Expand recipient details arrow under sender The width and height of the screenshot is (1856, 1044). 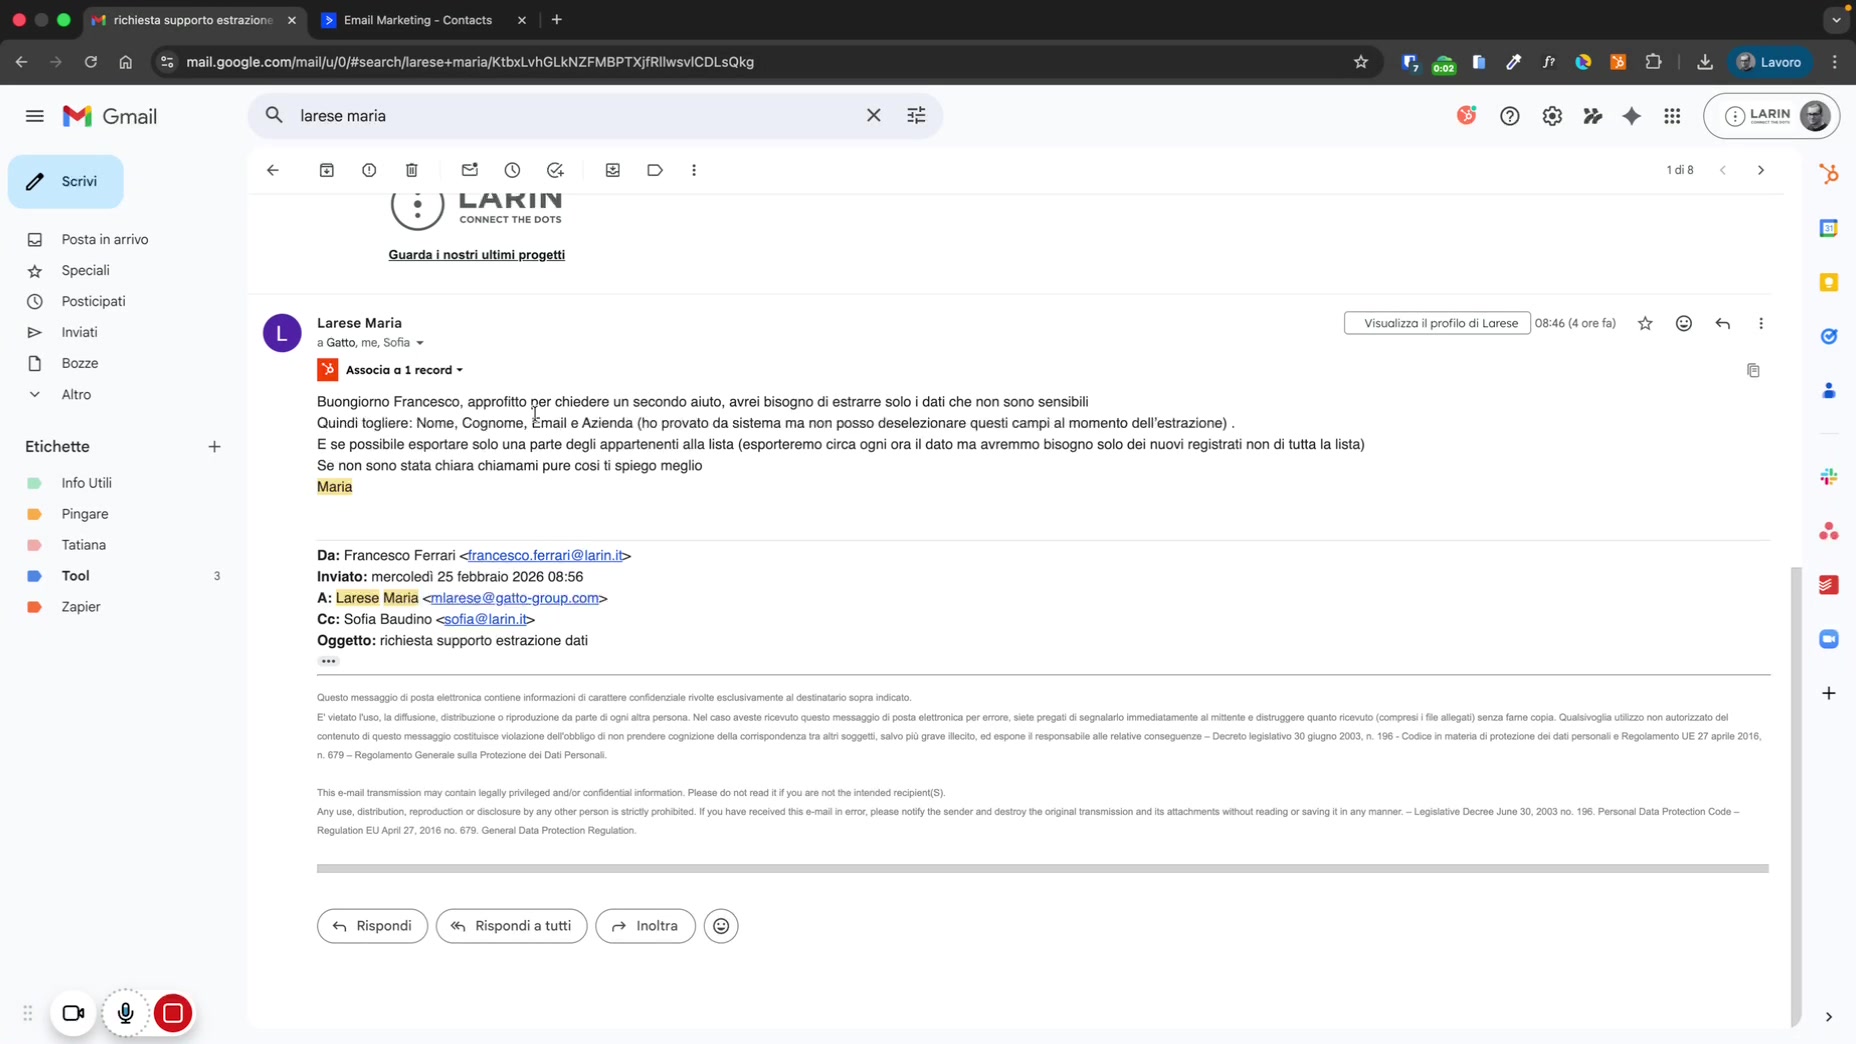click(x=420, y=343)
